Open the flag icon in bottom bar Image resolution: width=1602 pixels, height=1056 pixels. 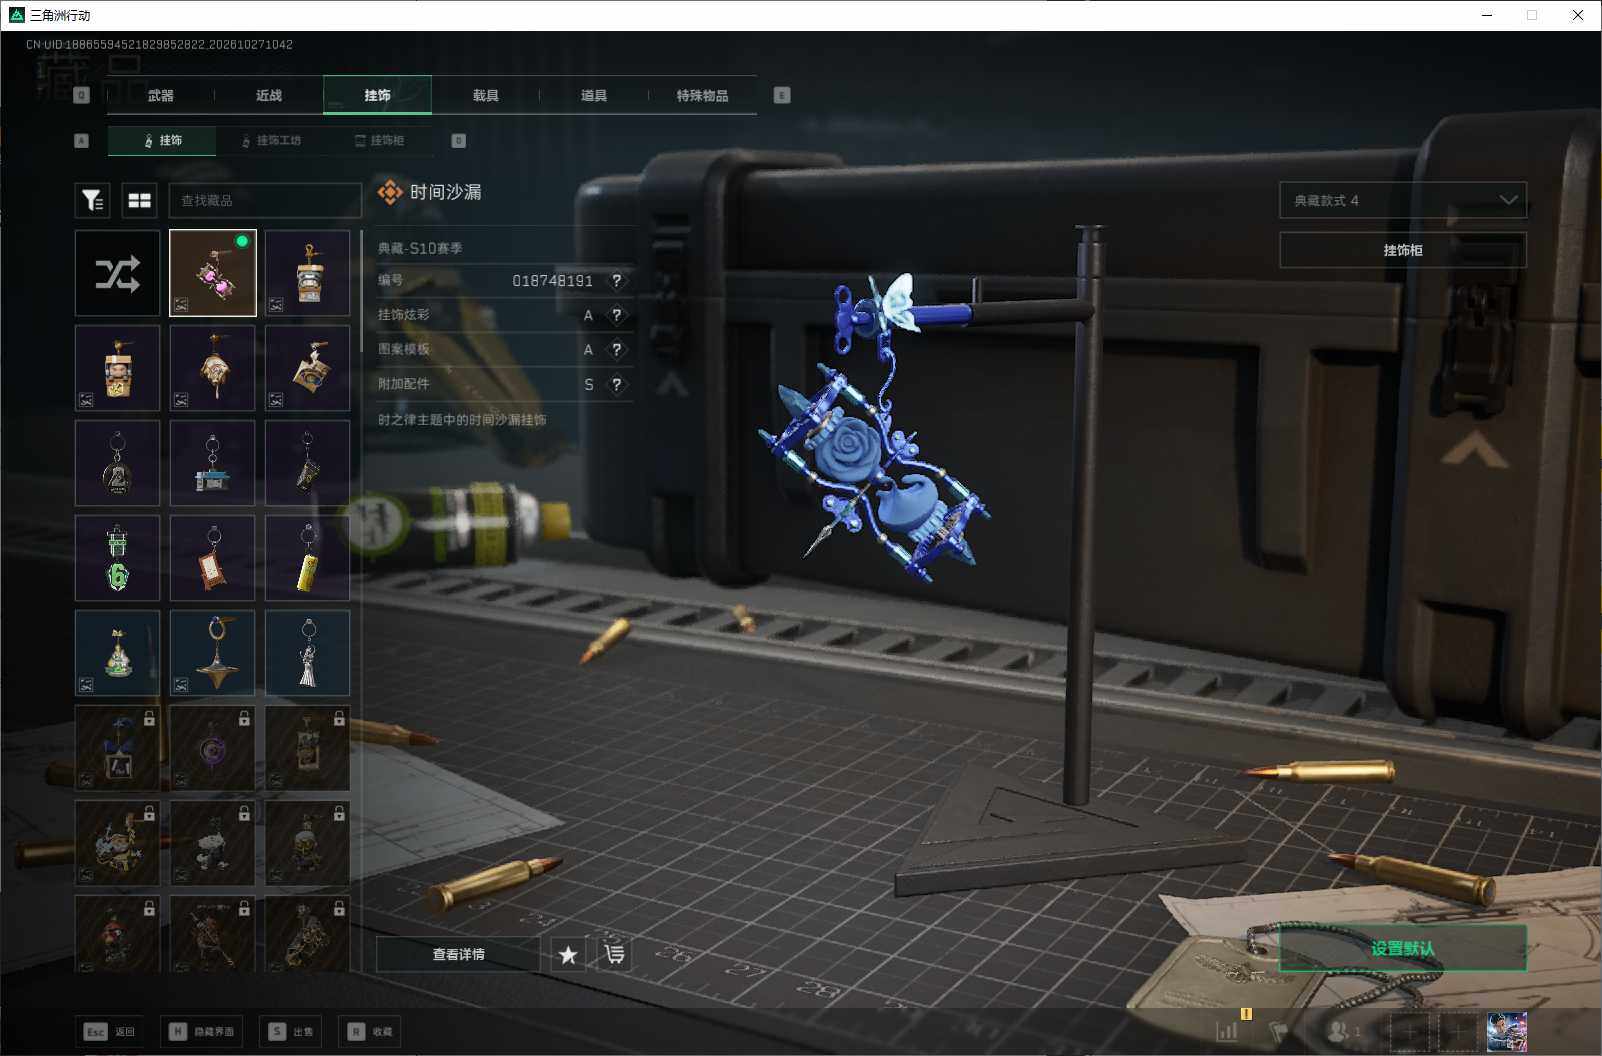coord(1279,1031)
